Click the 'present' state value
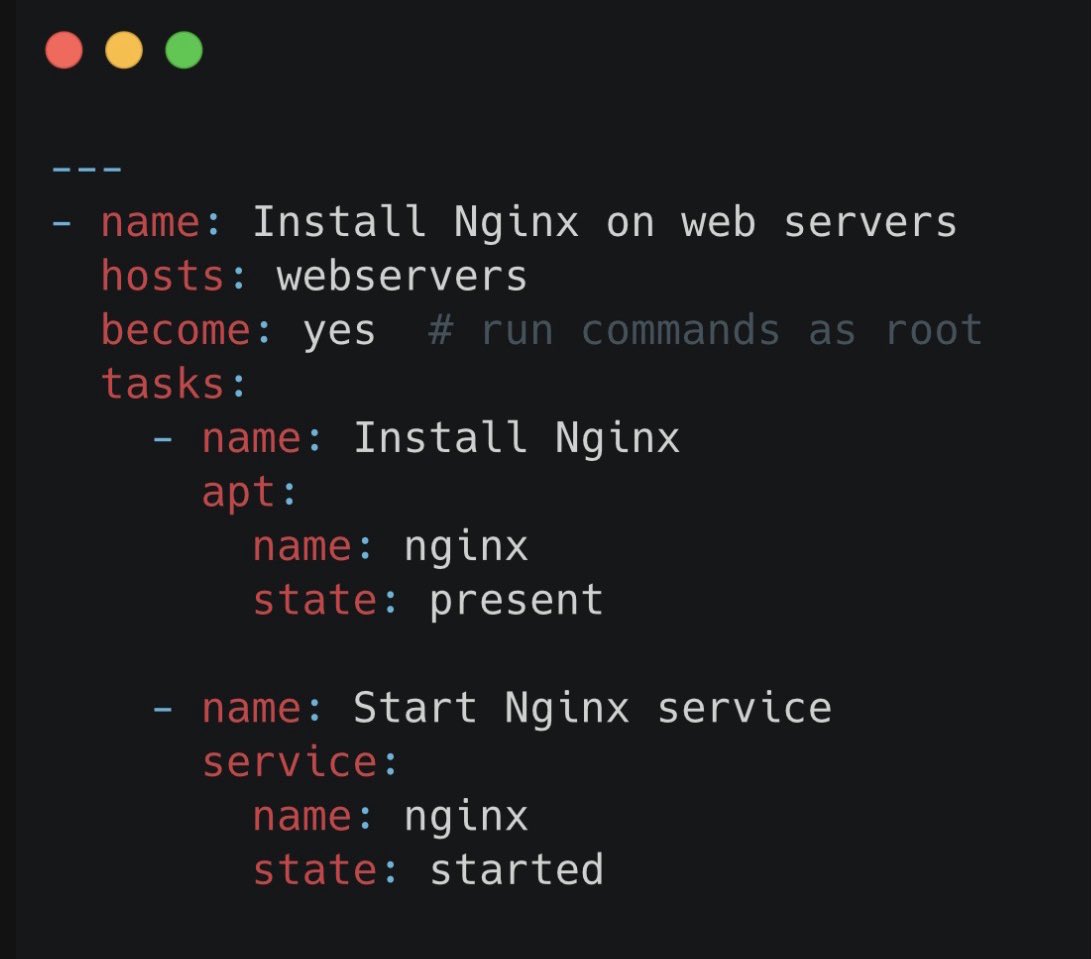Screen dimensions: 1091x959 coord(516,602)
